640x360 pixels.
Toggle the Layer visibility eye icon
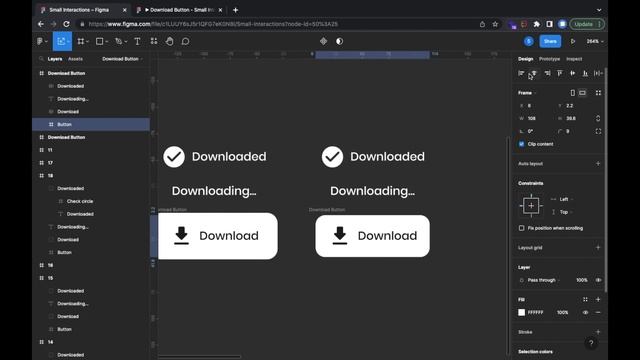598,280
